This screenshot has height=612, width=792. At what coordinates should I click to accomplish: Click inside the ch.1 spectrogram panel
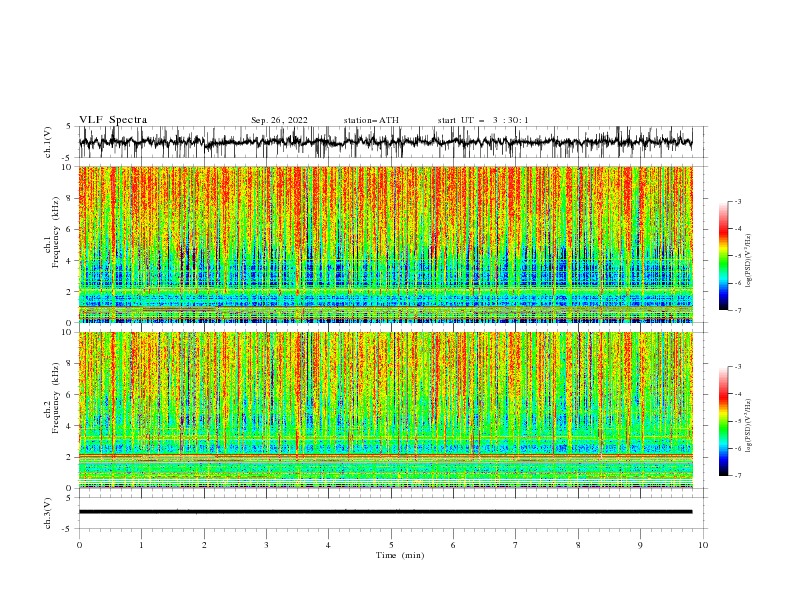point(385,244)
